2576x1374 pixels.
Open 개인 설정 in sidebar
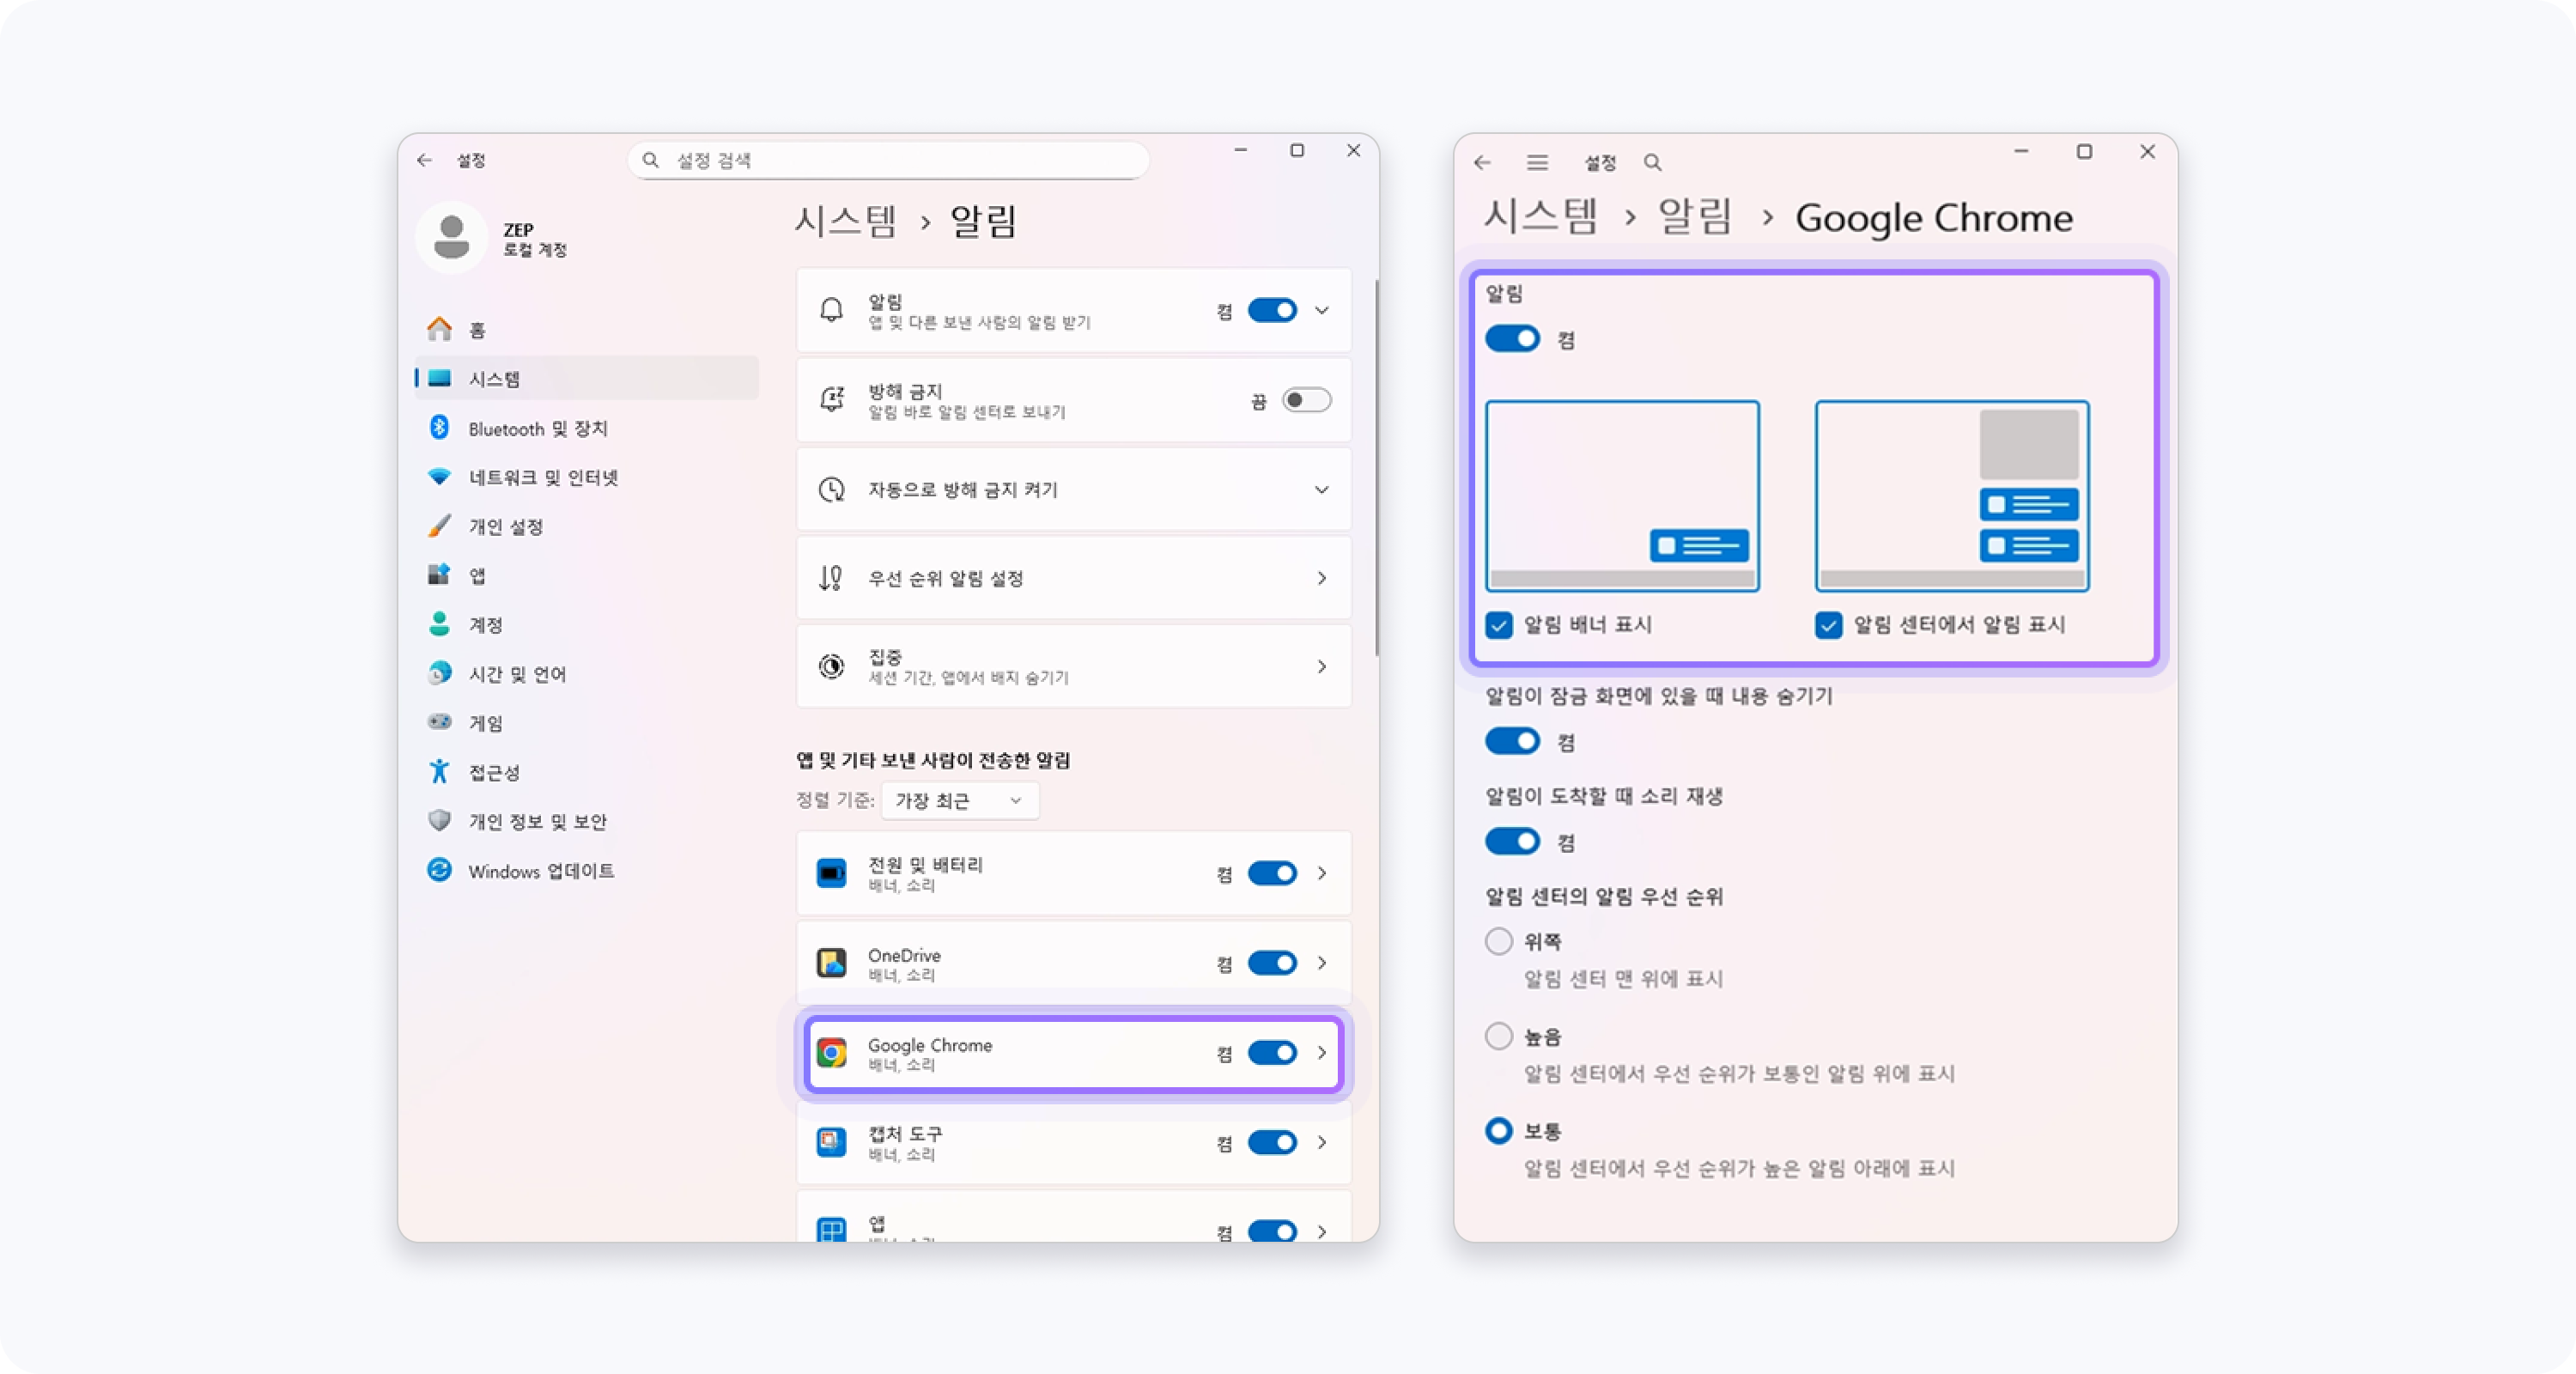[587, 526]
